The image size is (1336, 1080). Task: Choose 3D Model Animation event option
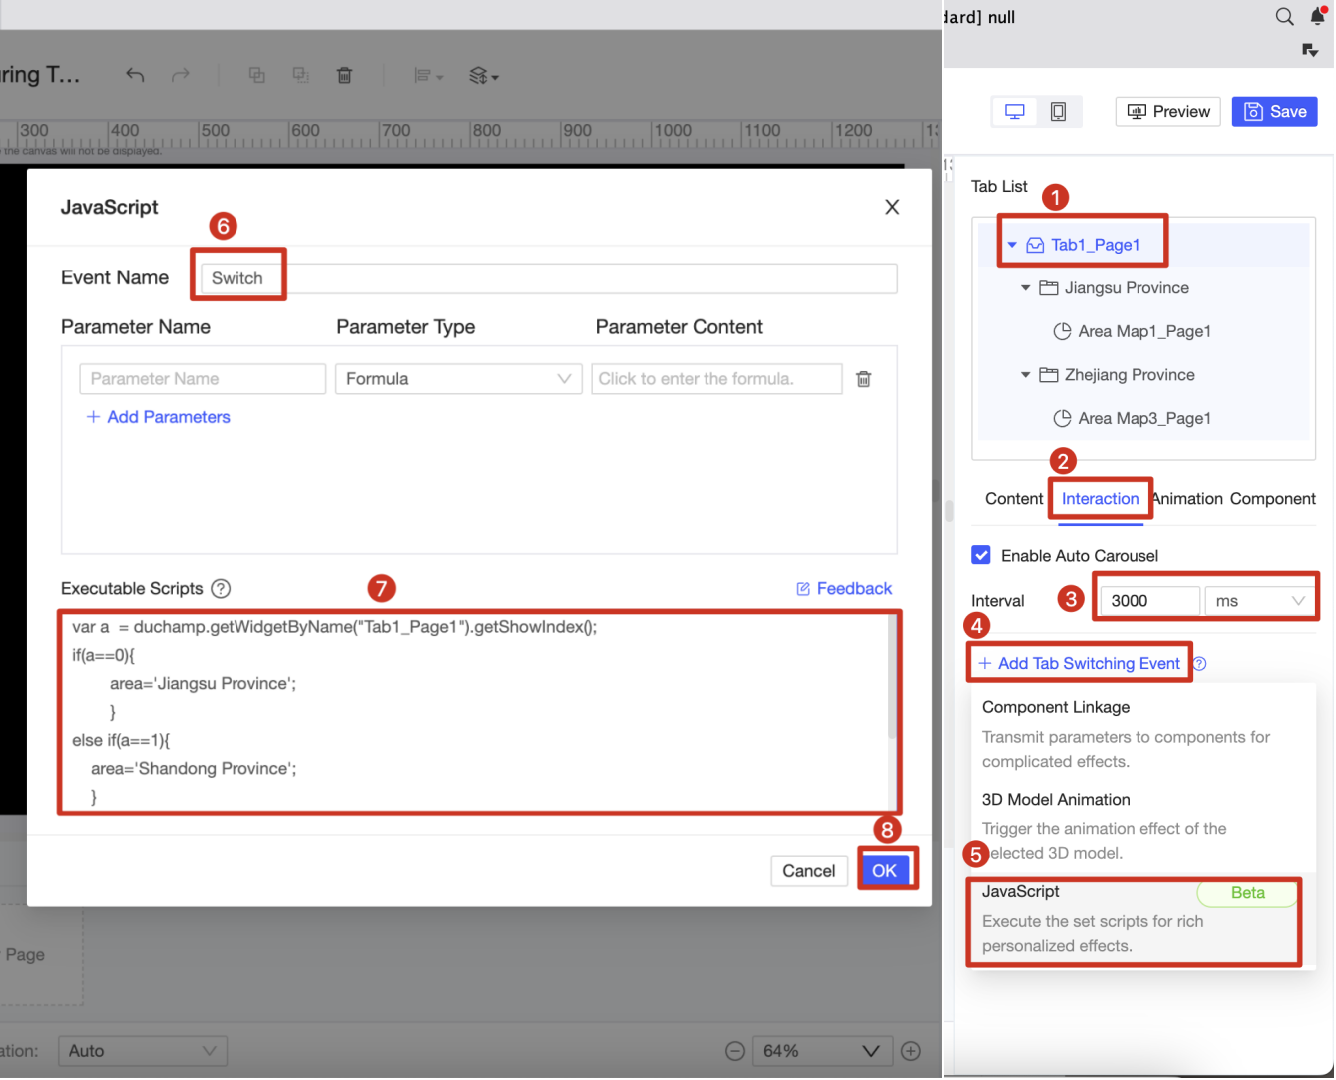coord(1143,826)
